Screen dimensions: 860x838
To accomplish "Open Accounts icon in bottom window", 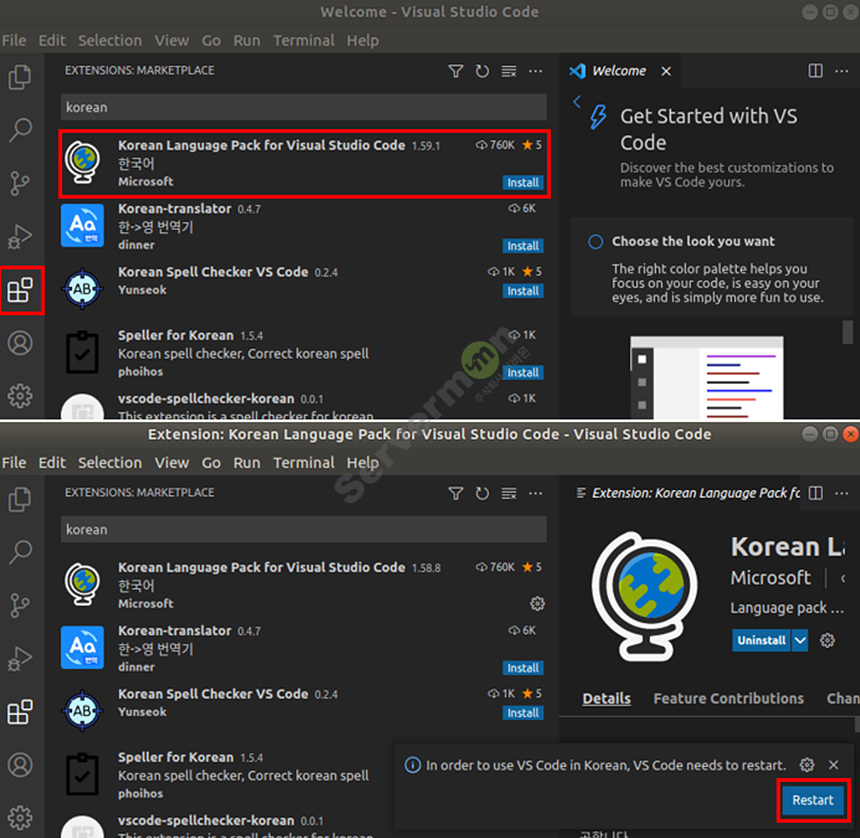I will (20, 765).
